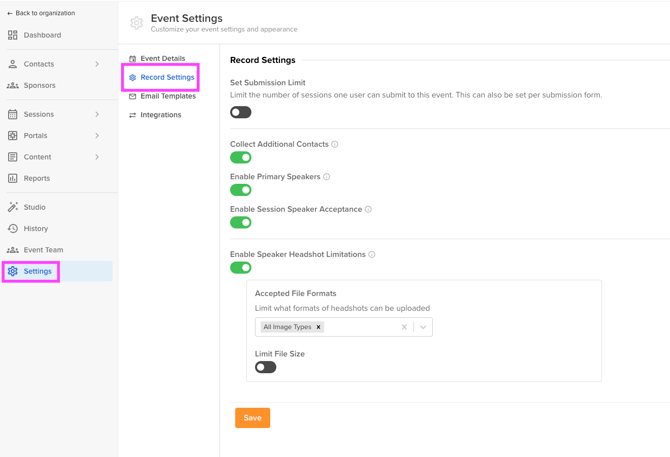Click Back to organization link
The image size is (670, 457).
[x=41, y=13]
